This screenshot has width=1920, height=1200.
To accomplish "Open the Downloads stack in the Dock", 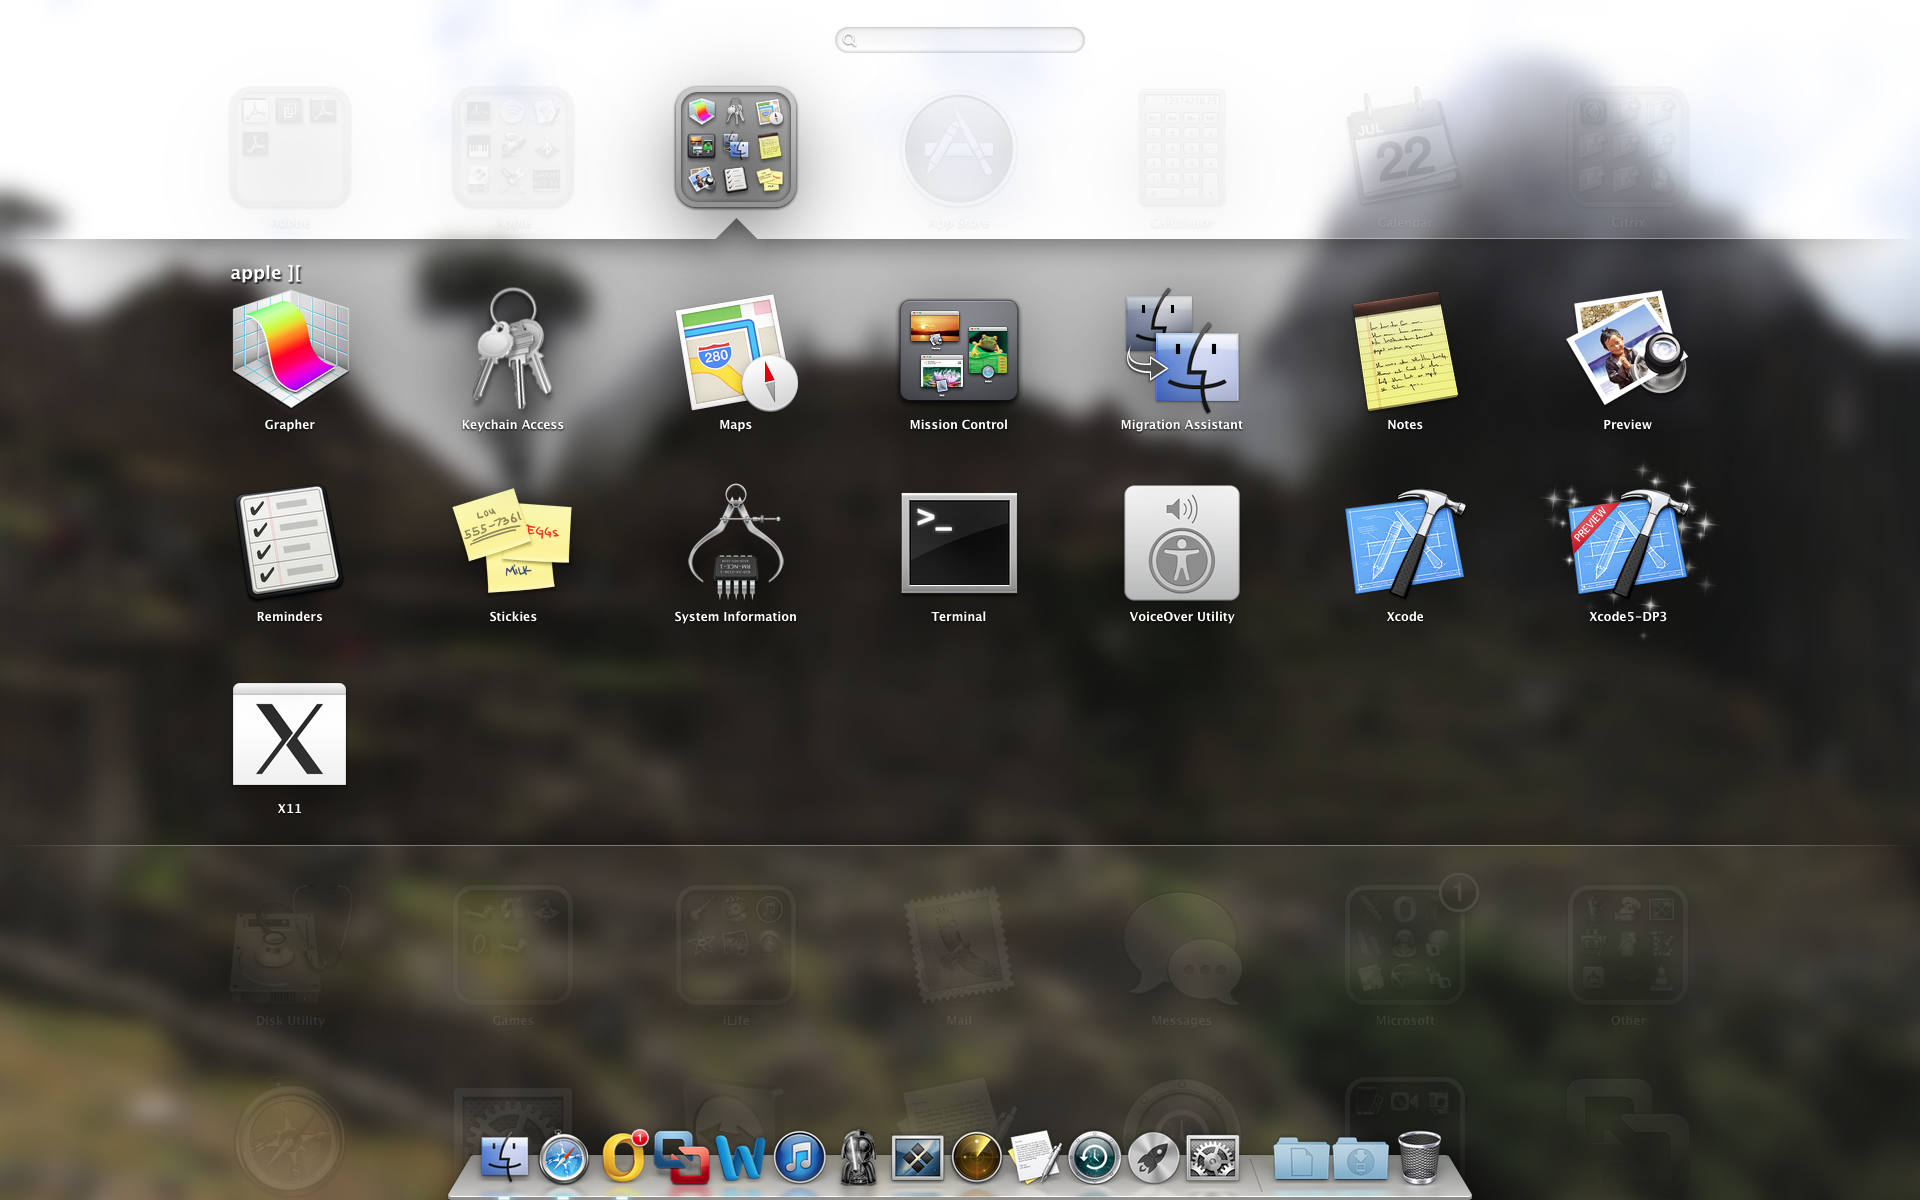I will click(x=1360, y=1159).
